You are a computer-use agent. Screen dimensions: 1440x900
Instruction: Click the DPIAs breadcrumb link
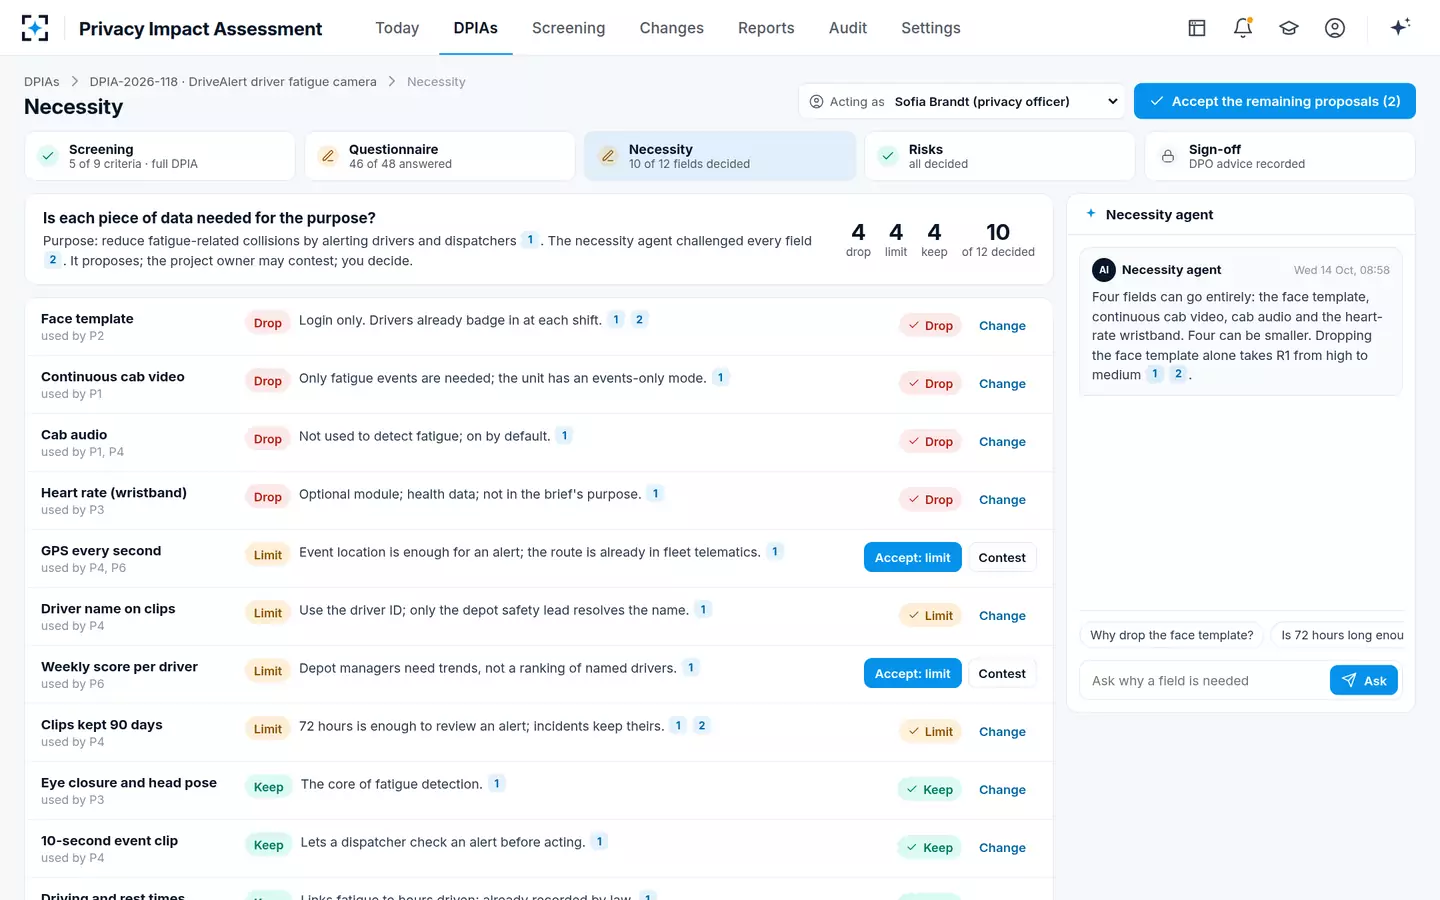pyautogui.click(x=42, y=82)
